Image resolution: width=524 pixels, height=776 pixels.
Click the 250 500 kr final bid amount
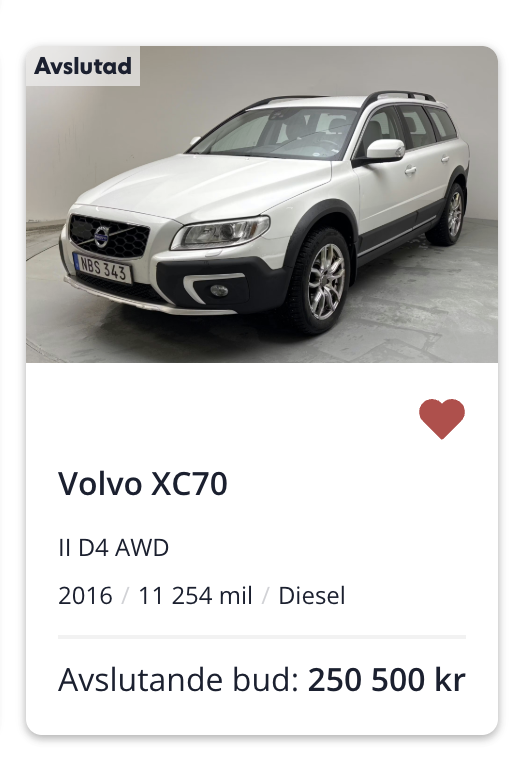(386, 679)
